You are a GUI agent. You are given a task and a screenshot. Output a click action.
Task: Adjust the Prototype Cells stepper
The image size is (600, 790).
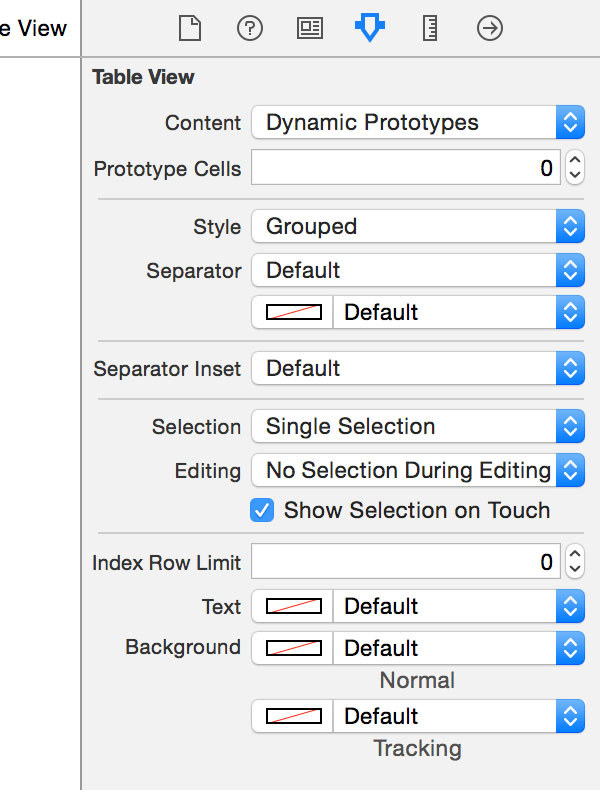pos(575,167)
